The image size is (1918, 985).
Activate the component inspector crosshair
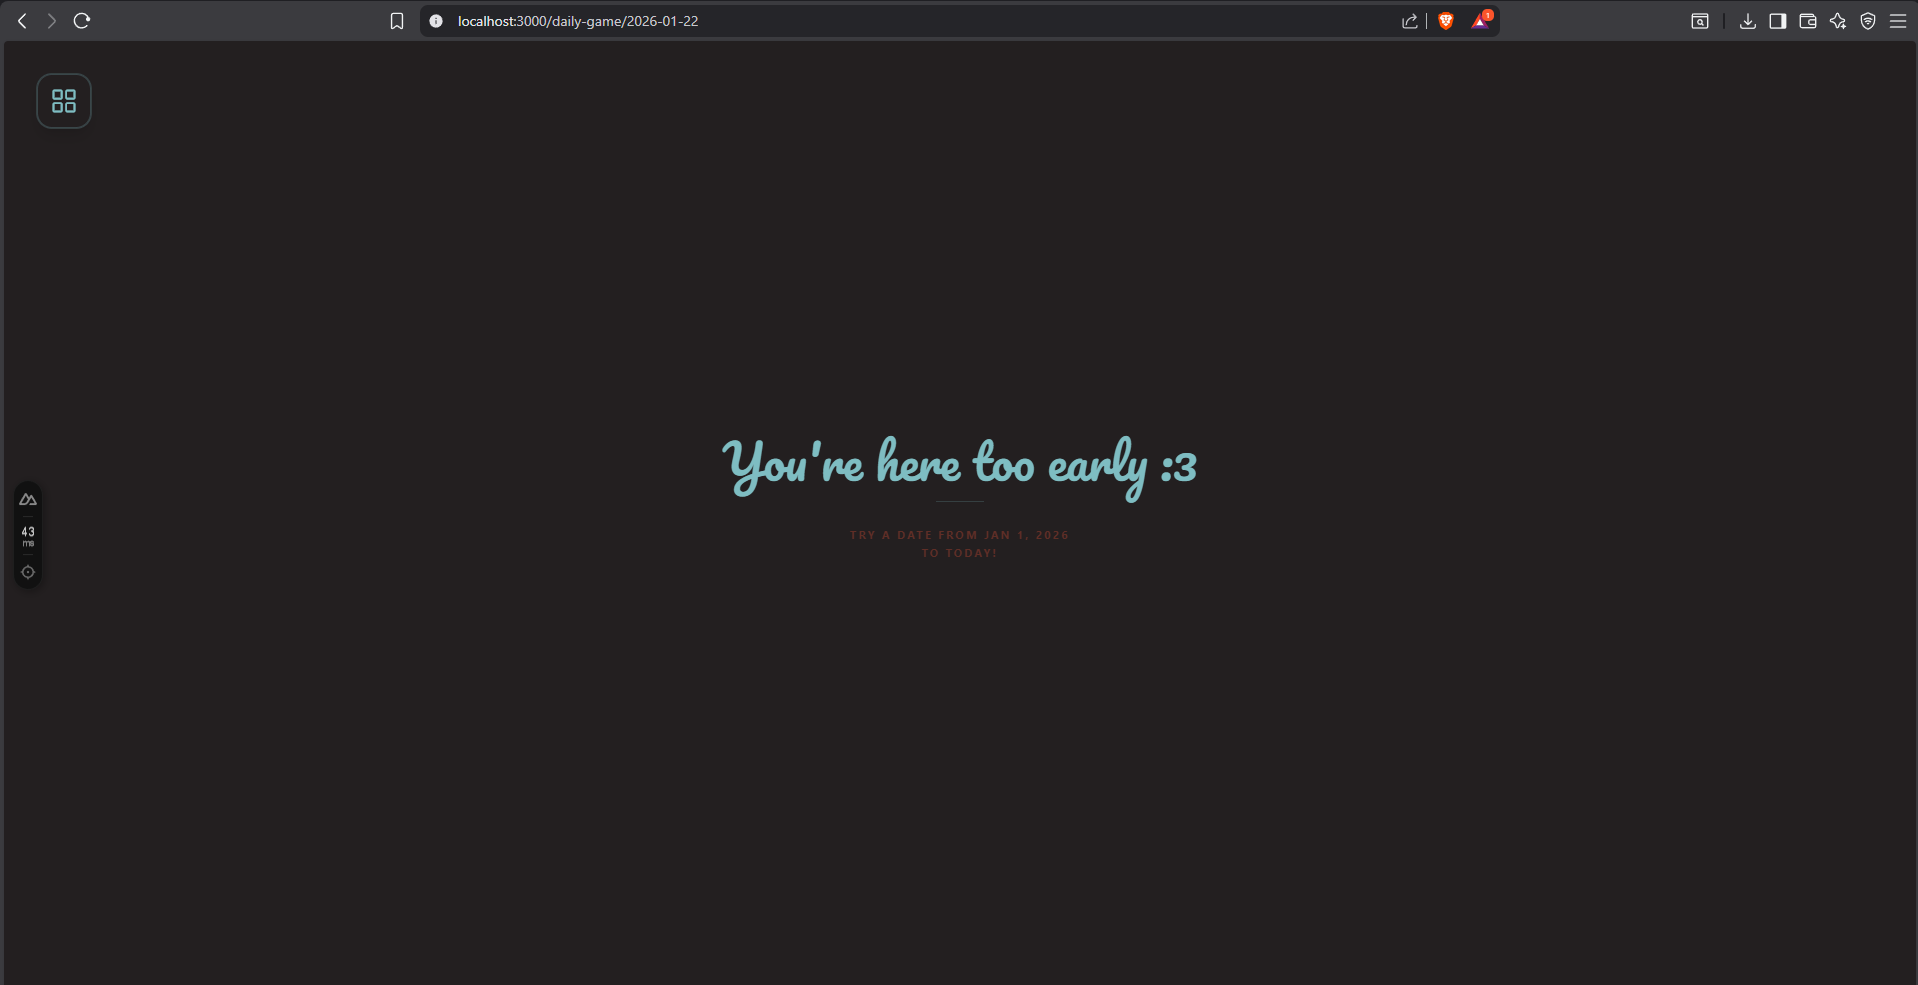tap(28, 572)
